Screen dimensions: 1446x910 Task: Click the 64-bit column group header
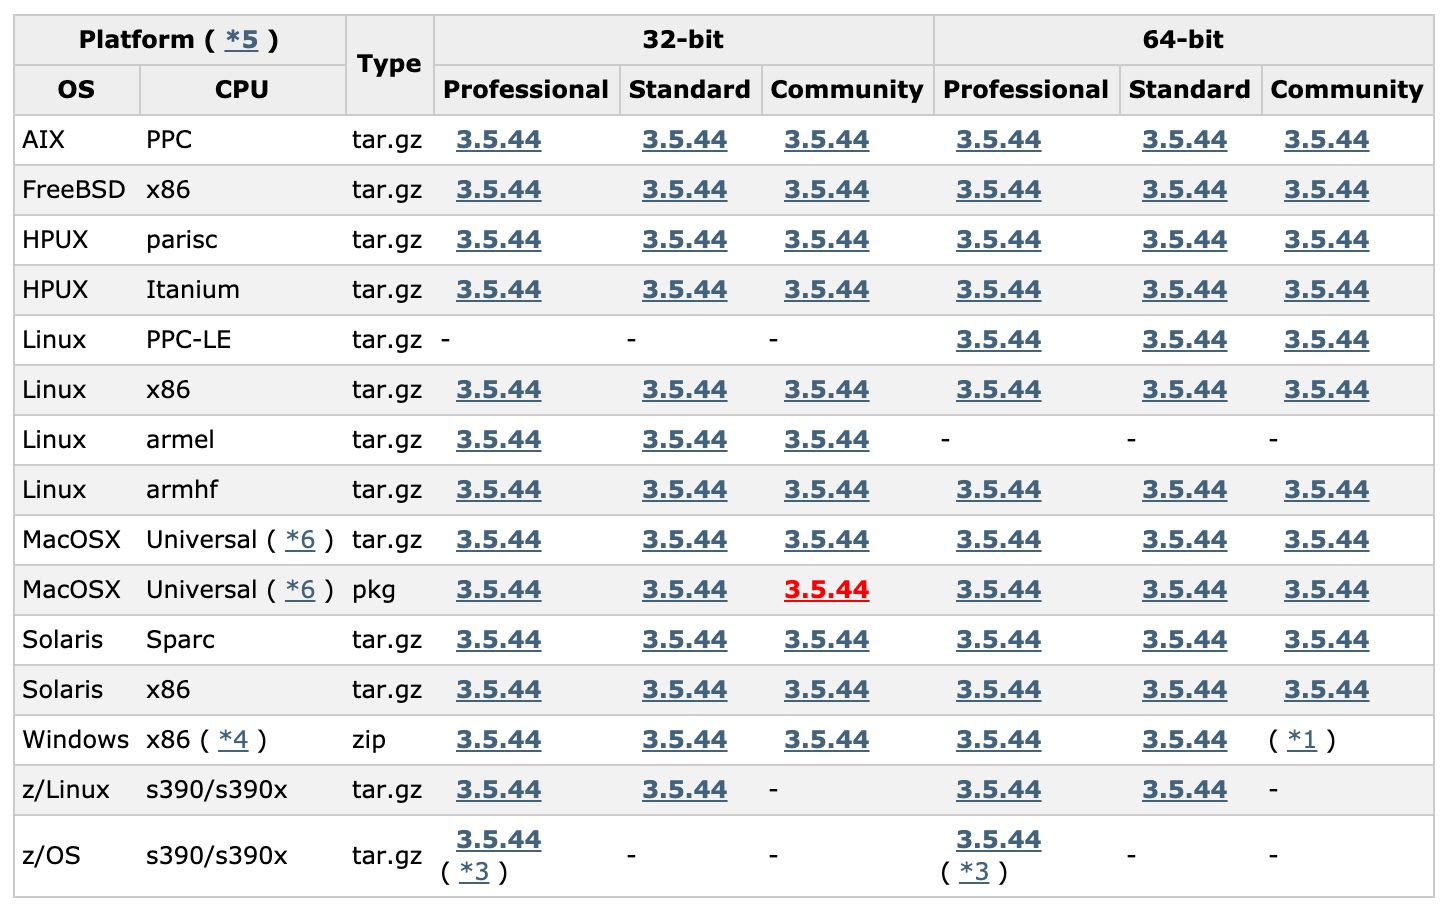tap(1183, 40)
